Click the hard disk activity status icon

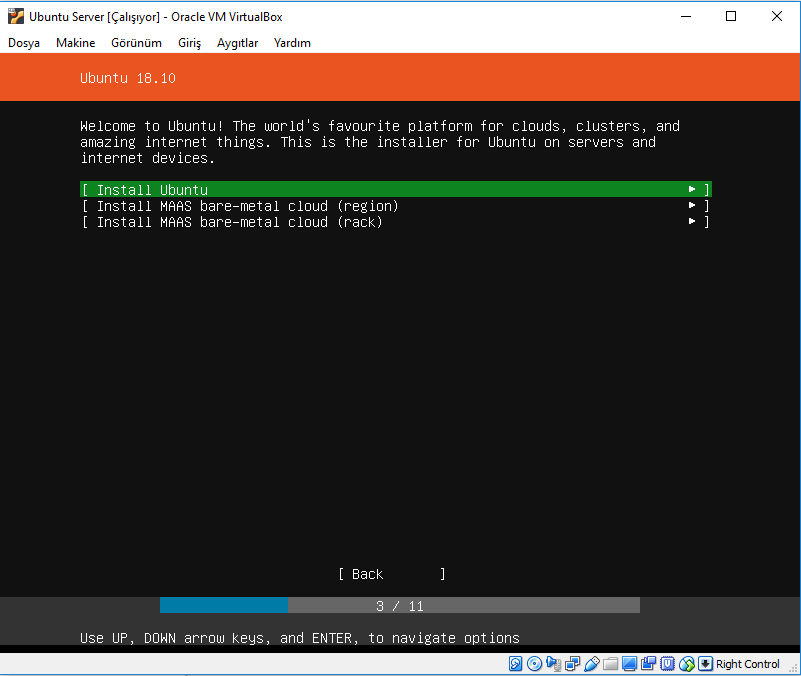coord(515,664)
